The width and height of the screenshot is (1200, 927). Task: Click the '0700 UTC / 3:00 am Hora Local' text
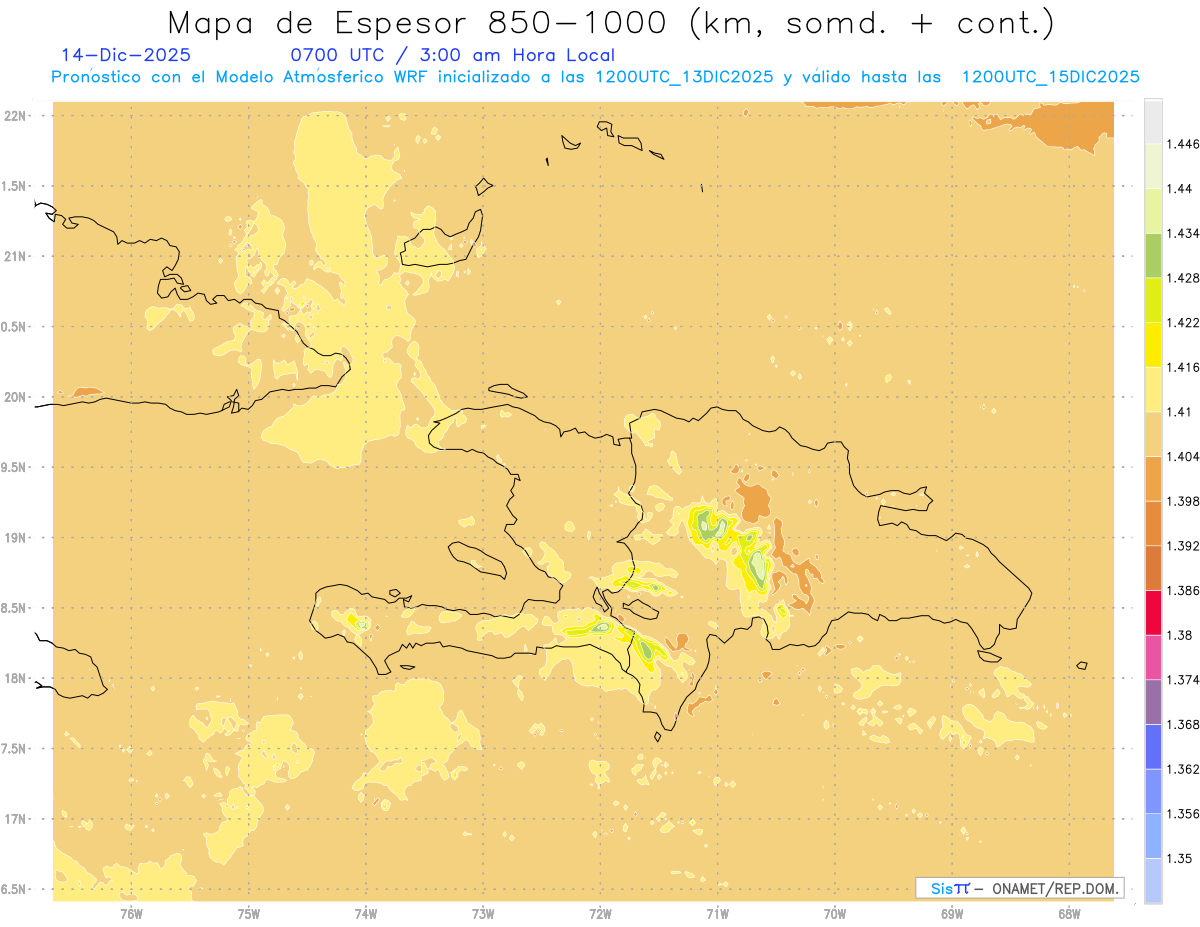[x=452, y=55]
